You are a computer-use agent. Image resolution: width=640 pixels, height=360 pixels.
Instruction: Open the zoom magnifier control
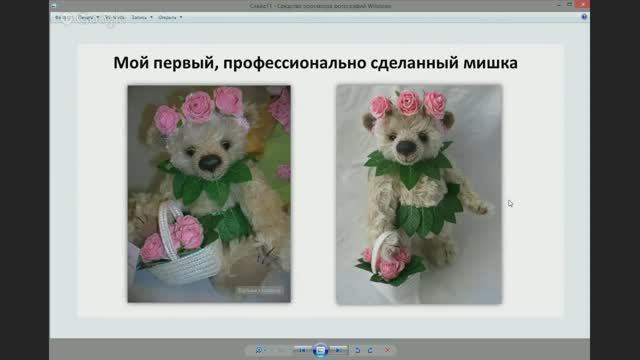259,350
